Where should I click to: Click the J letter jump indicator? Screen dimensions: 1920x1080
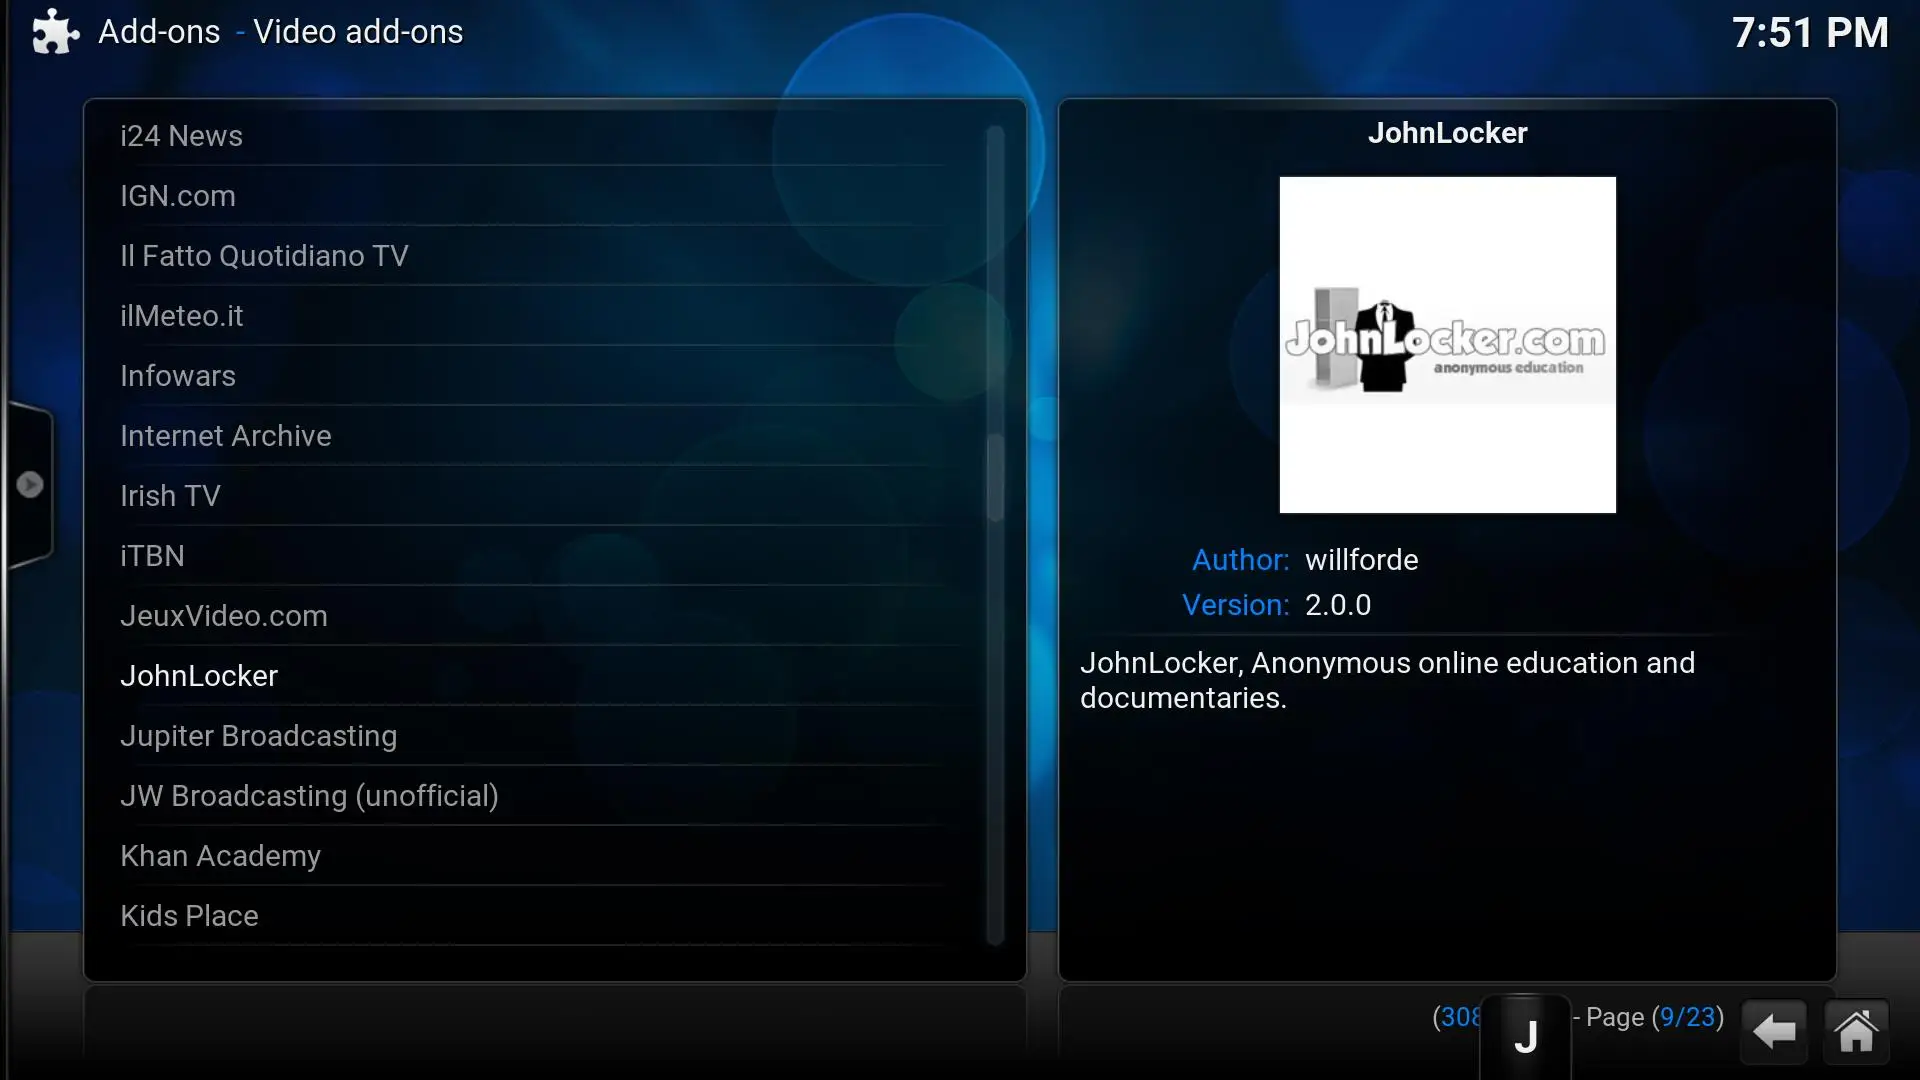[1525, 1037]
